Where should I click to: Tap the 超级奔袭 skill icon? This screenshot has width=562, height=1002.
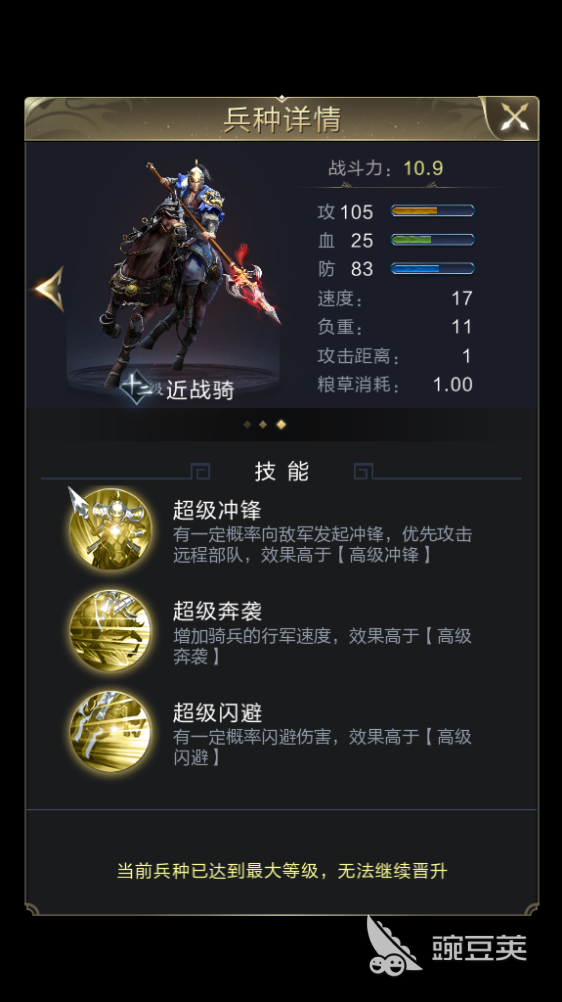(x=111, y=630)
